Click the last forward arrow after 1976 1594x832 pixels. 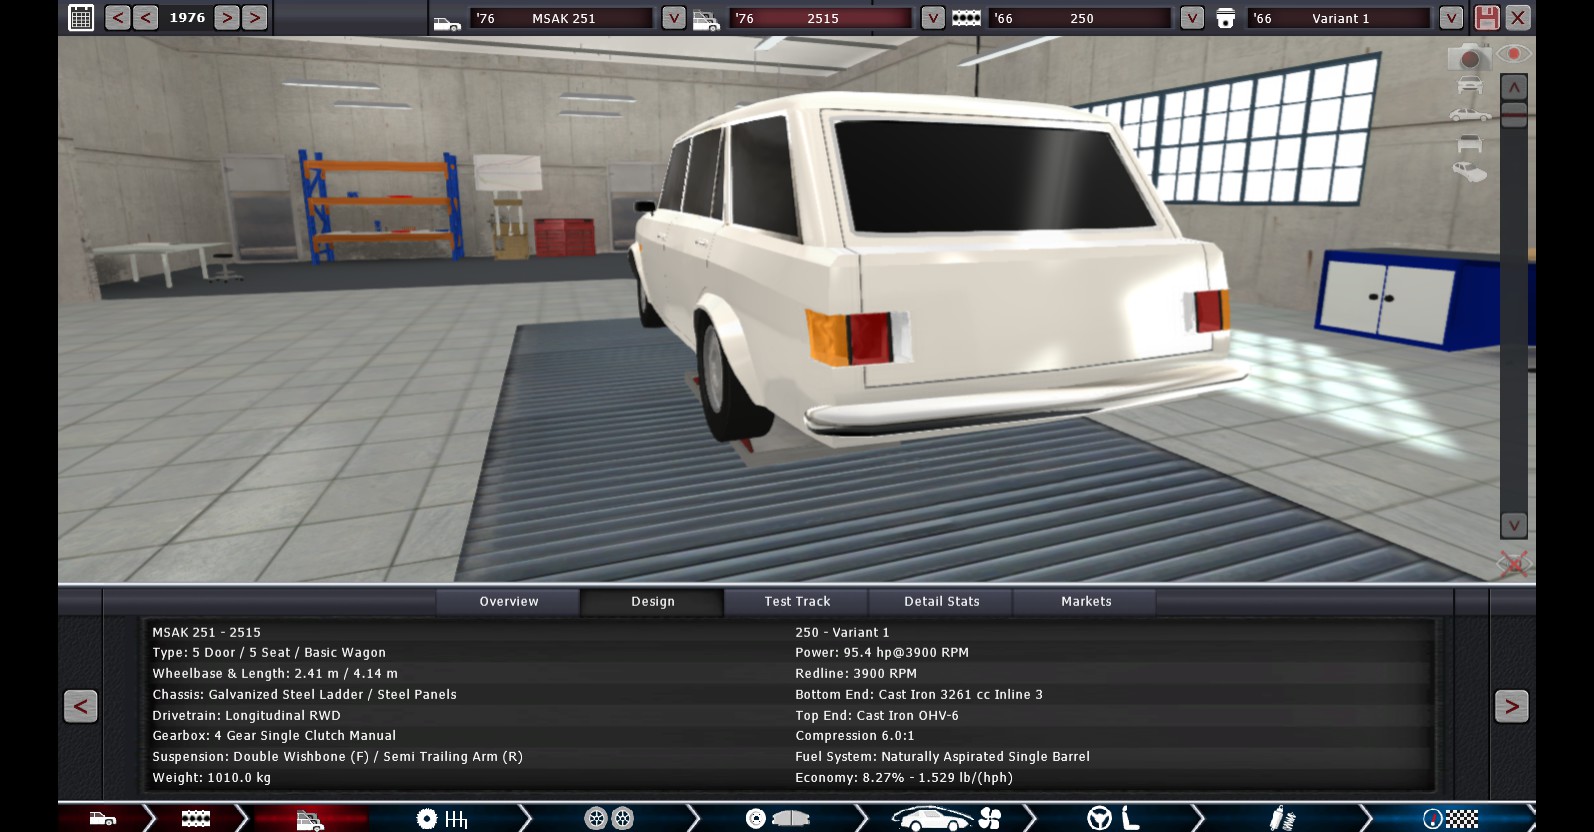tap(255, 17)
